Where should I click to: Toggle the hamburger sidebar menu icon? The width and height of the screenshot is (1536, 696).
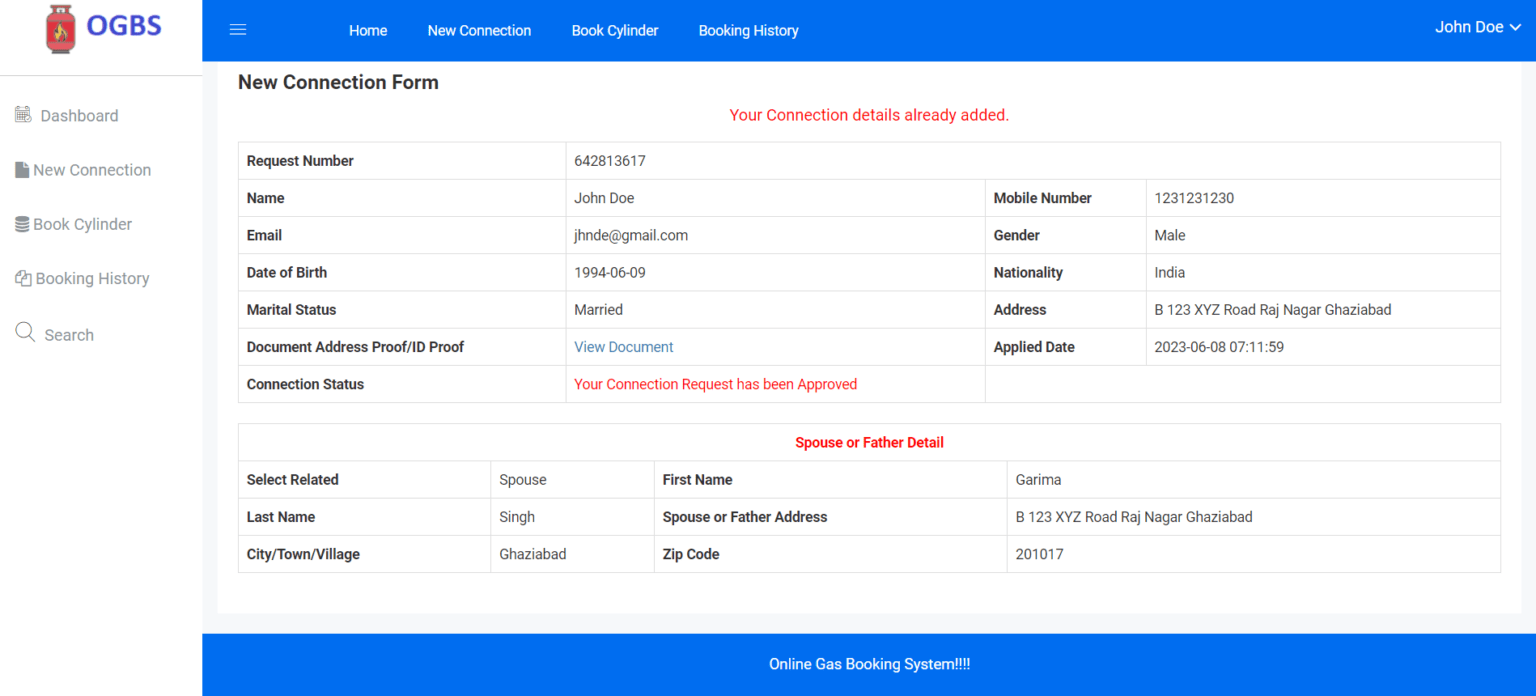pos(238,30)
